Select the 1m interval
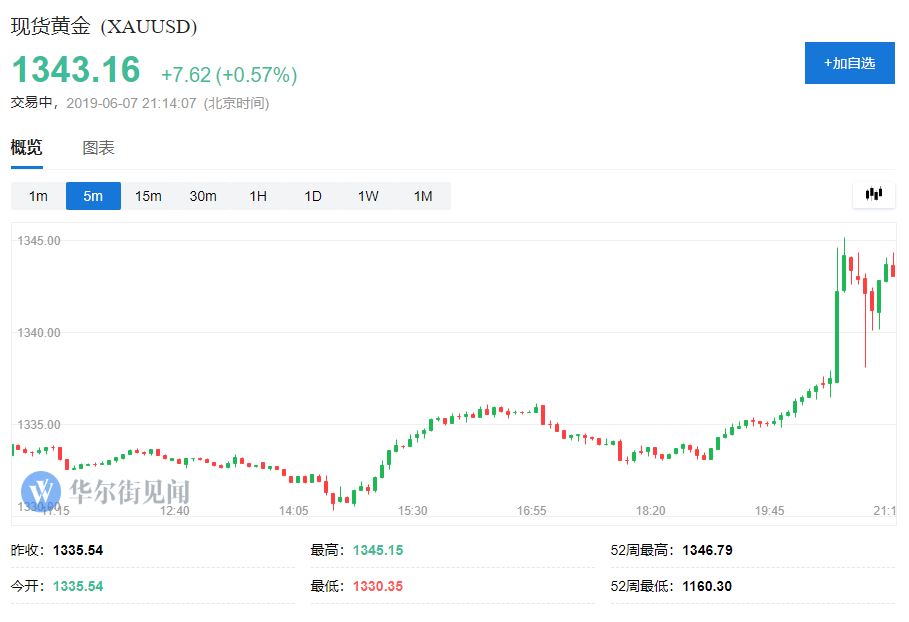This screenshot has height=622, width=909. point(38,196)
